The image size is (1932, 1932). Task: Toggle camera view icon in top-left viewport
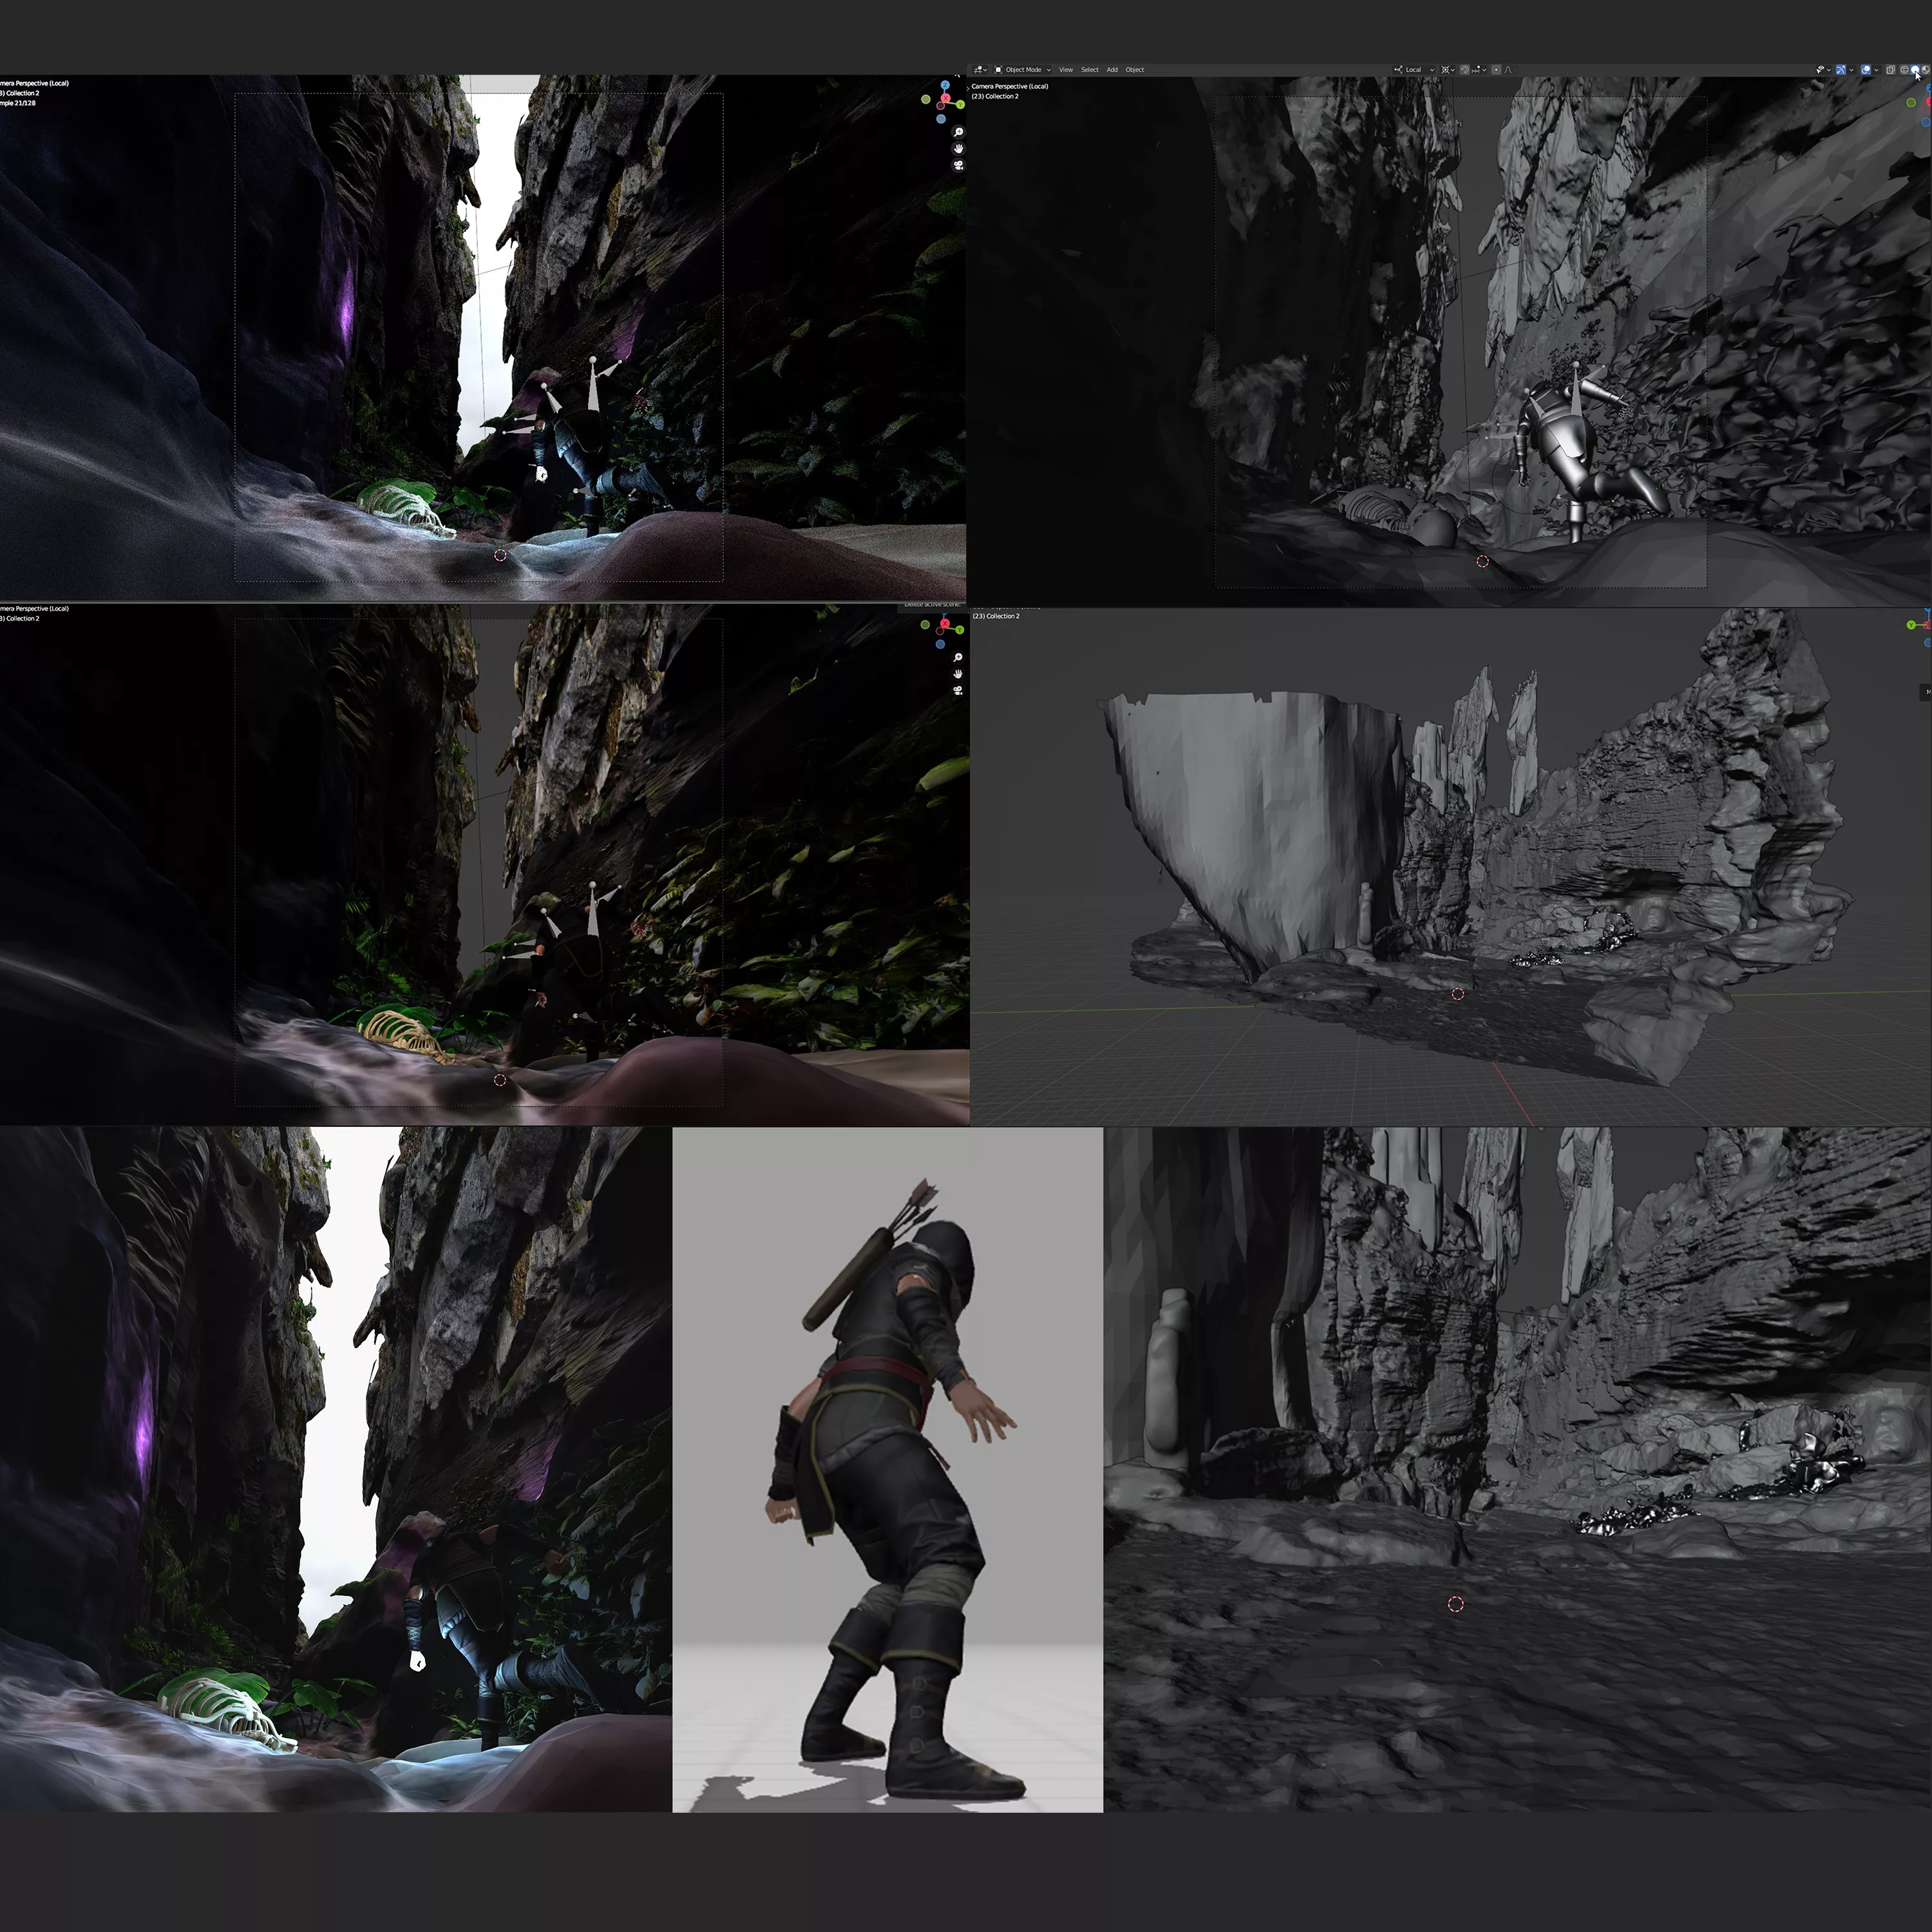click(x=958, y=165)
